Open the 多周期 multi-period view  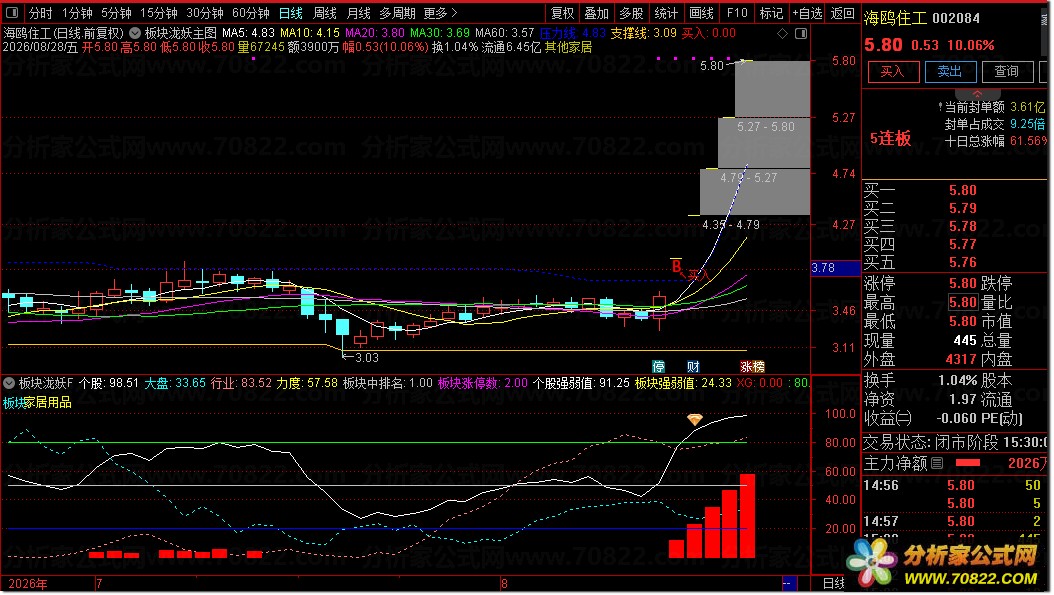coord(397,13)
